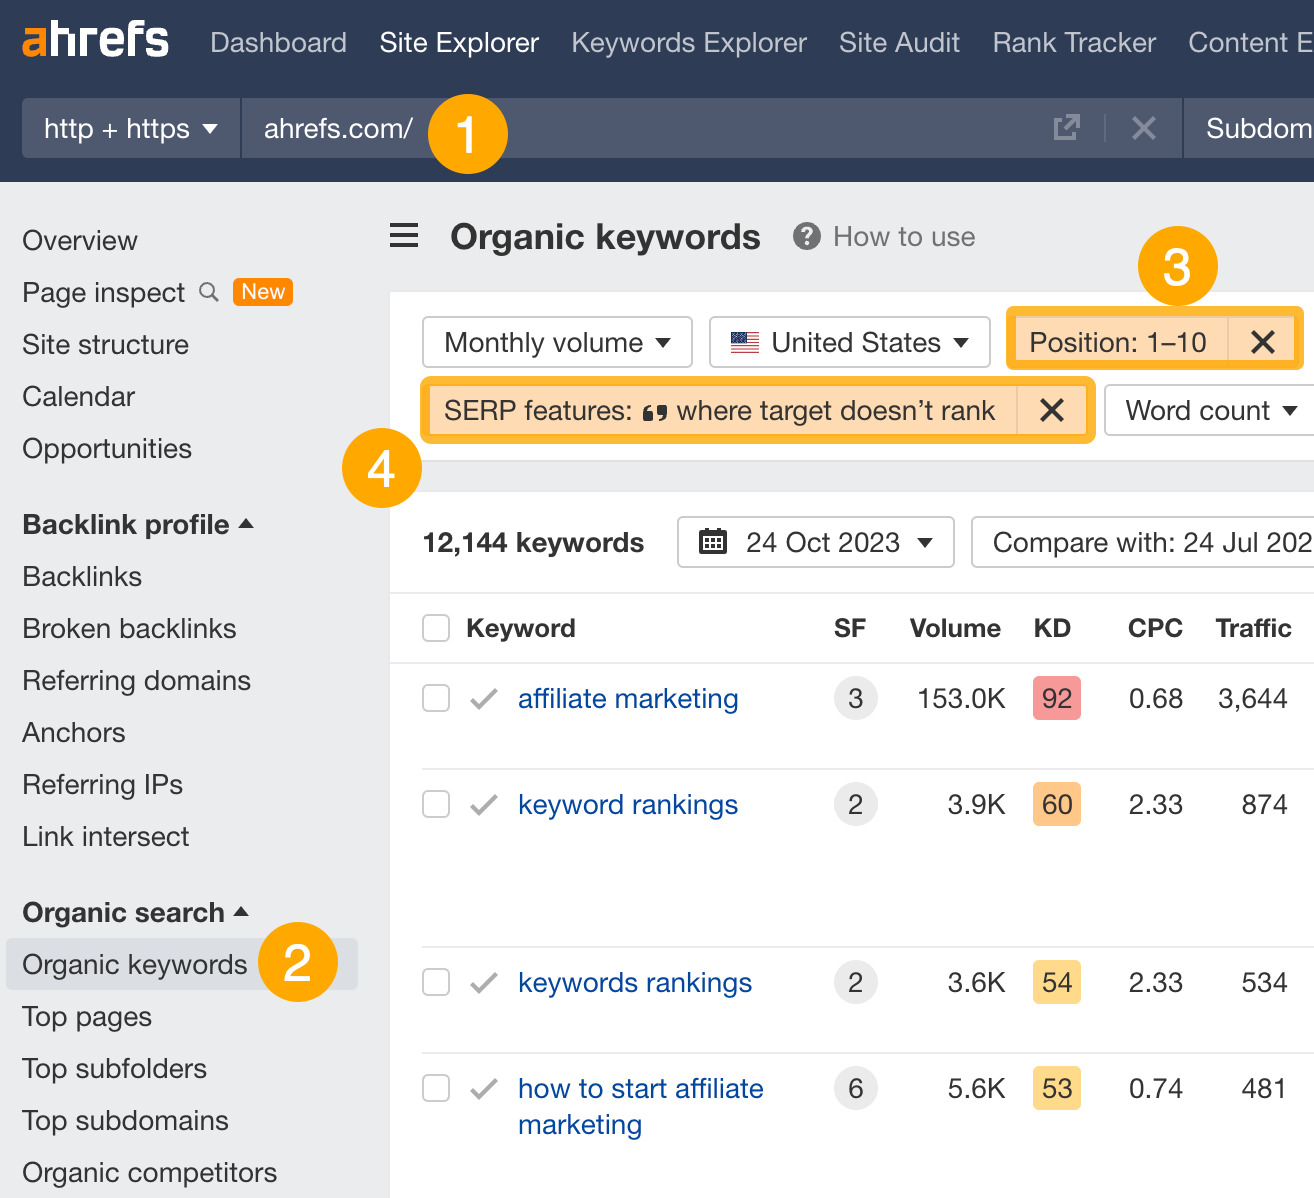1314x1198 pixels.
Task: Remove the Position 1–10 filter
Action: click(1262, 341)
